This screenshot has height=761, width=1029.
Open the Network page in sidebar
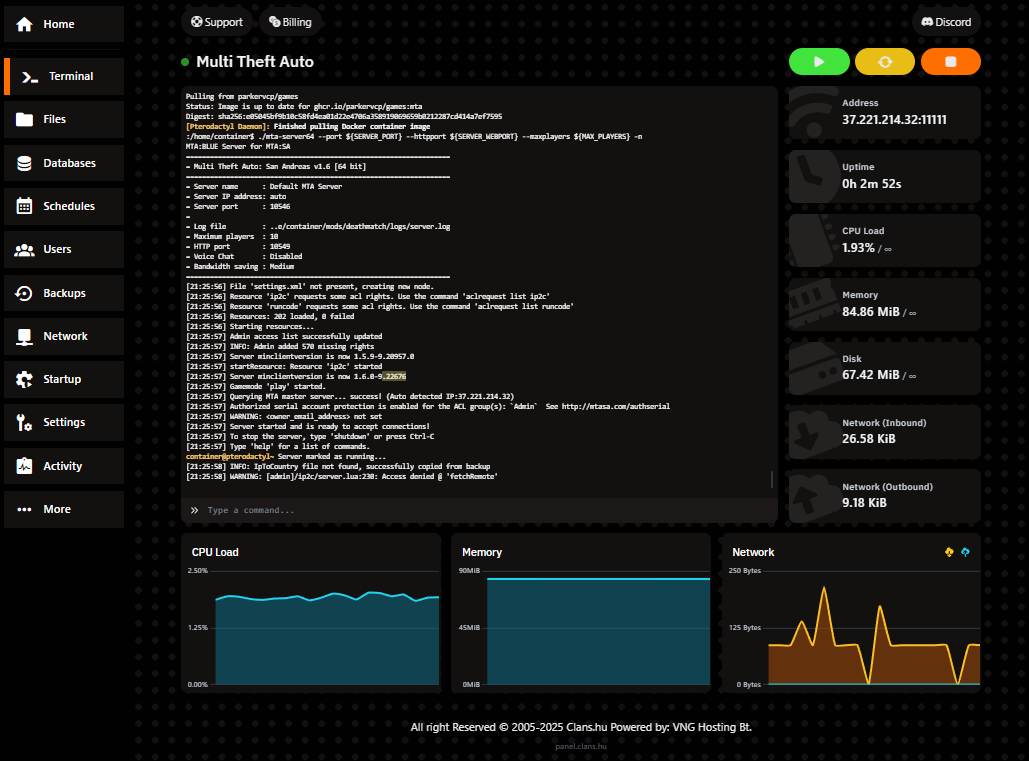coord(64,337)
